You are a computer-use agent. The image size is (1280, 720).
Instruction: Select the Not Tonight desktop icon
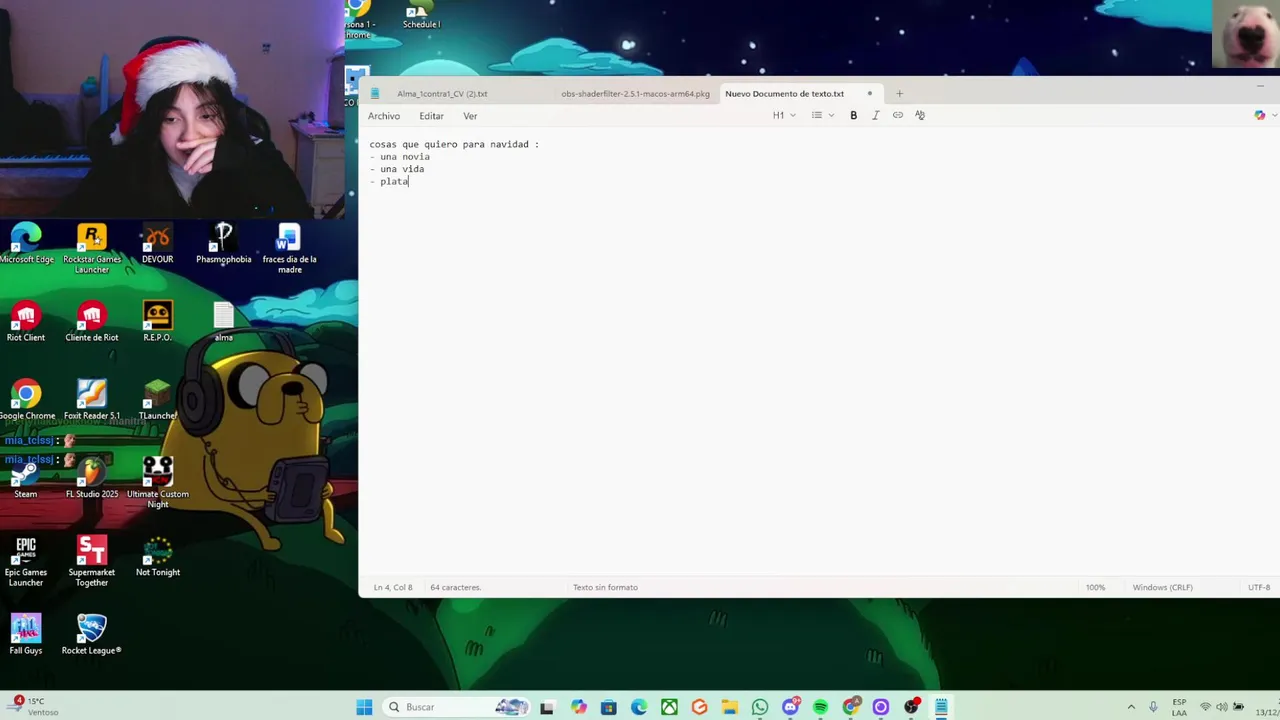(x=157, y=556)
